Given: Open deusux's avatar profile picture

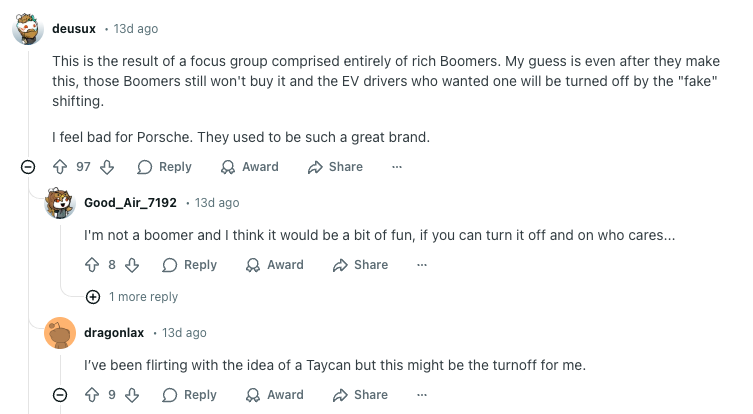Looking at the screenshot, I should tap(28, 29).
